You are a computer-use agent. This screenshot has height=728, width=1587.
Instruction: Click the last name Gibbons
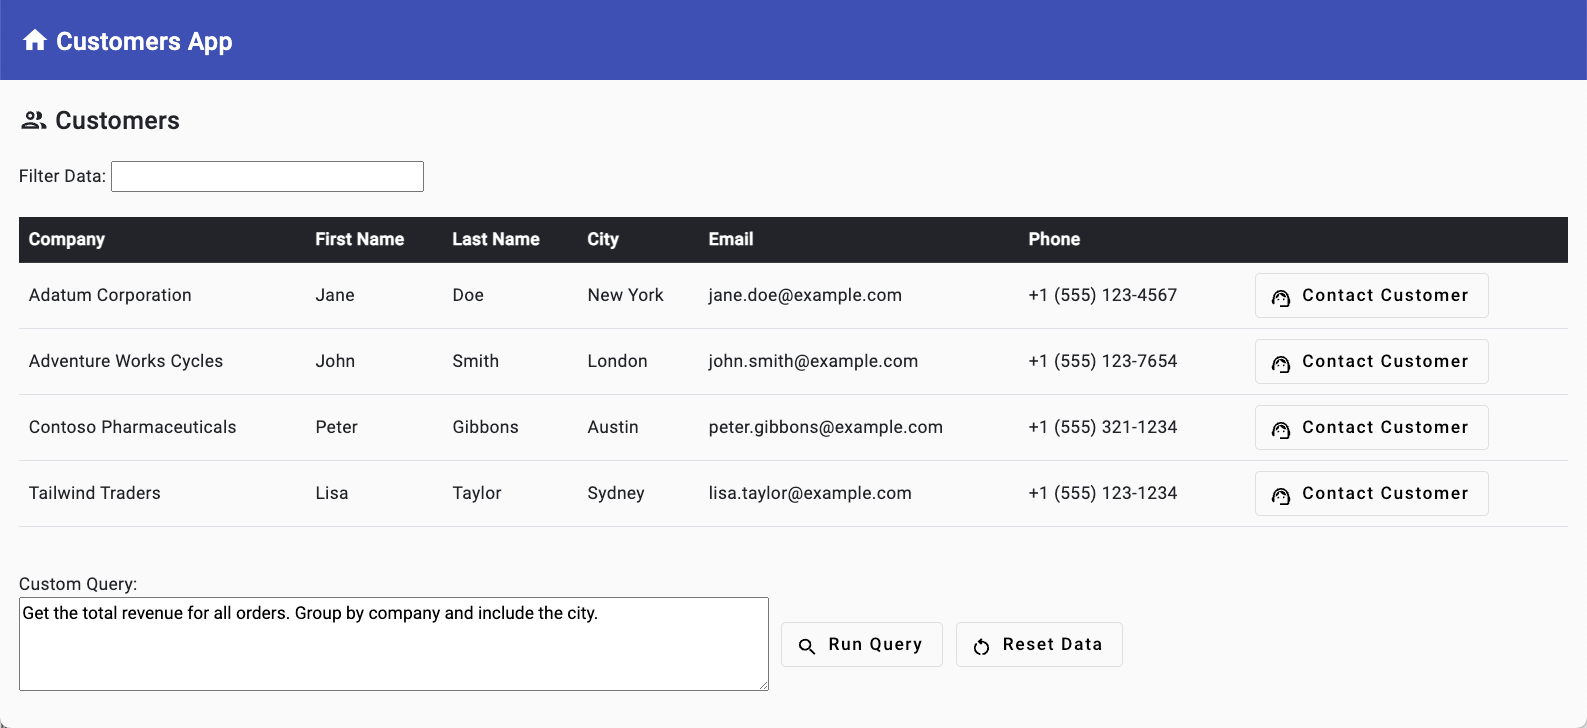[485, 427]
